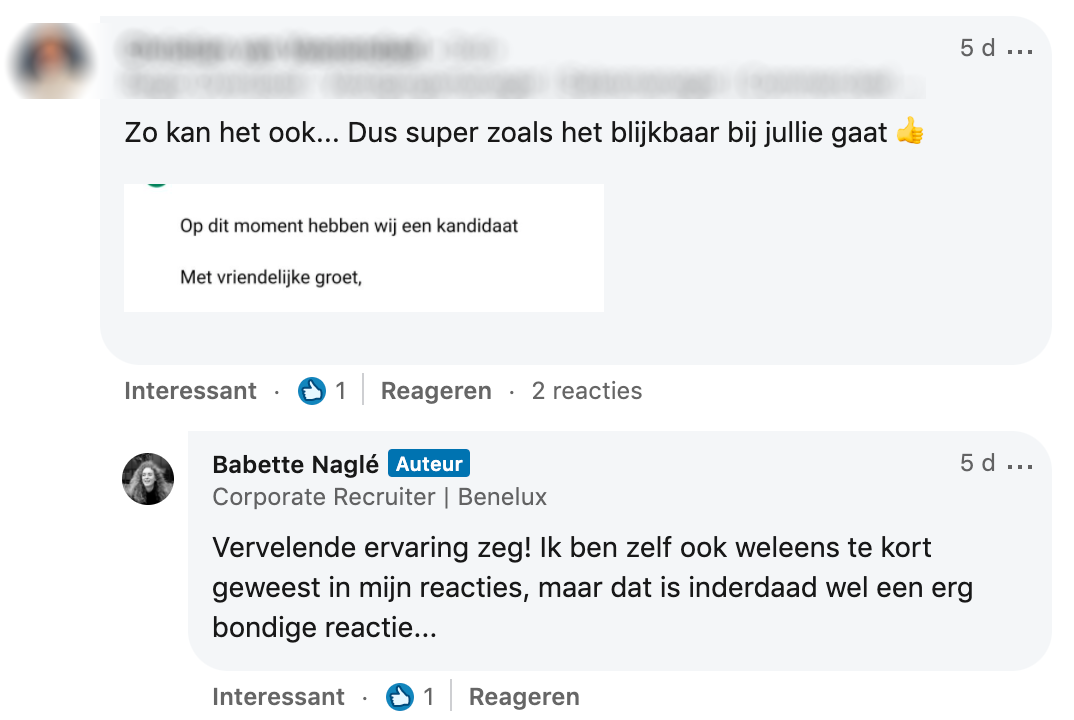Open more options on Babette Naglé's reply
1074x720 pixels.
pos(1020,465)
